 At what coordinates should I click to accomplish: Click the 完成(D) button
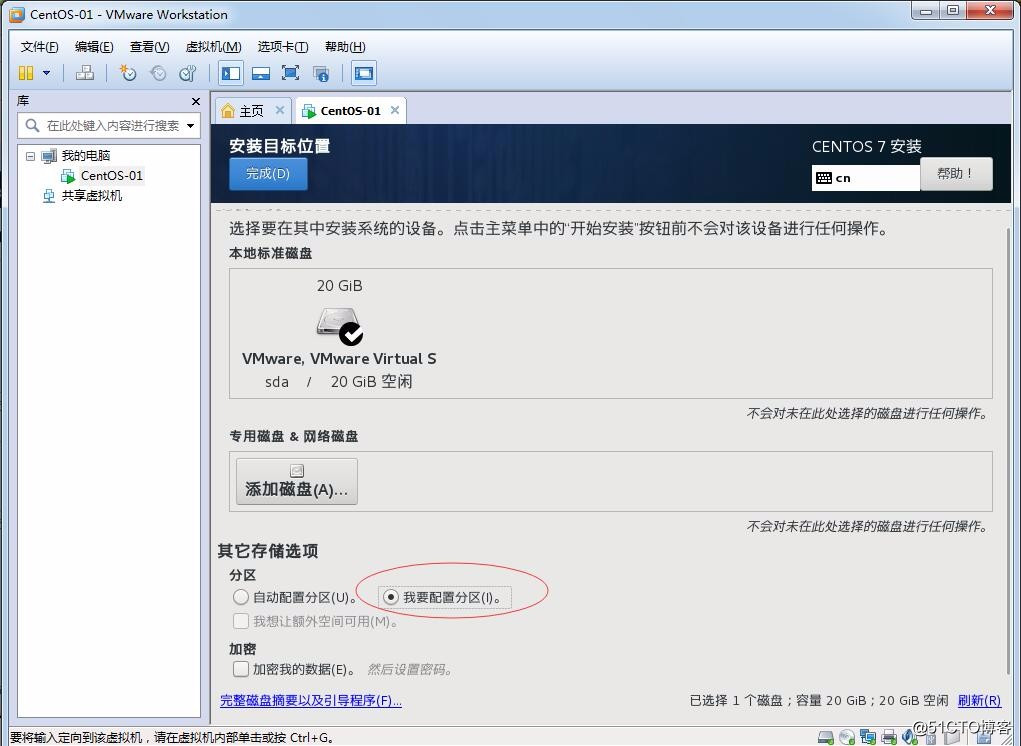(268, 174)
